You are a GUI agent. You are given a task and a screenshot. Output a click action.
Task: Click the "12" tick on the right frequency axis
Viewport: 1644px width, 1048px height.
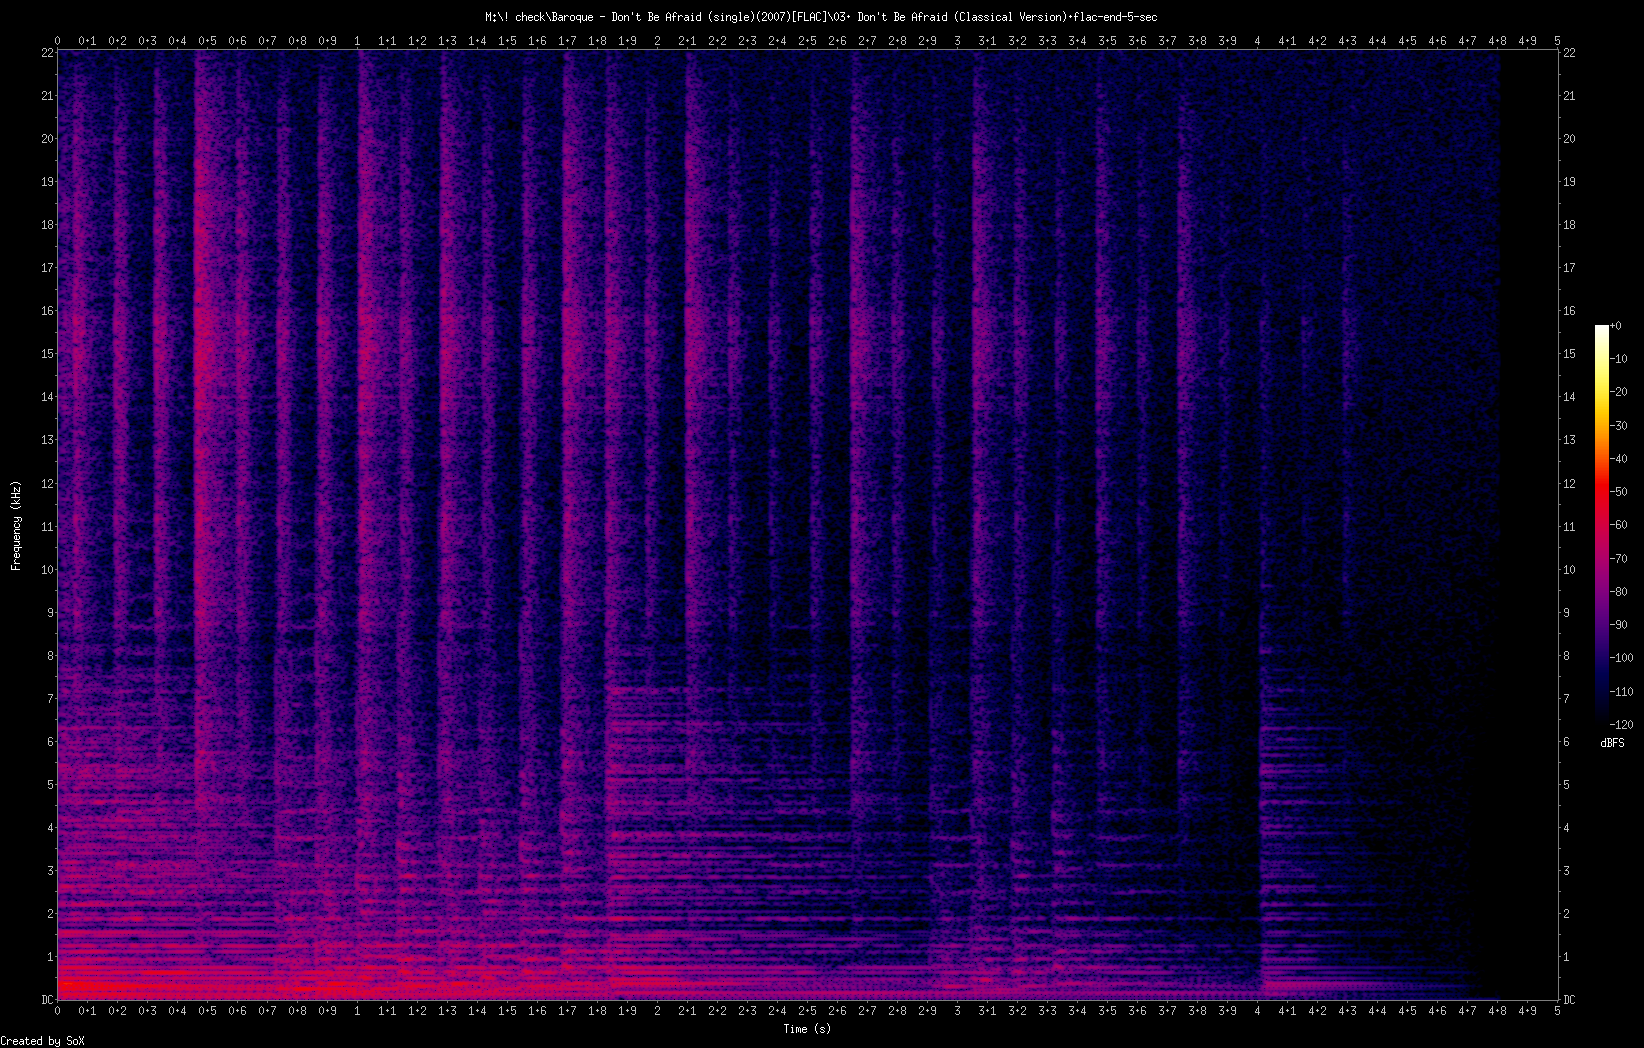(1569, 484)
